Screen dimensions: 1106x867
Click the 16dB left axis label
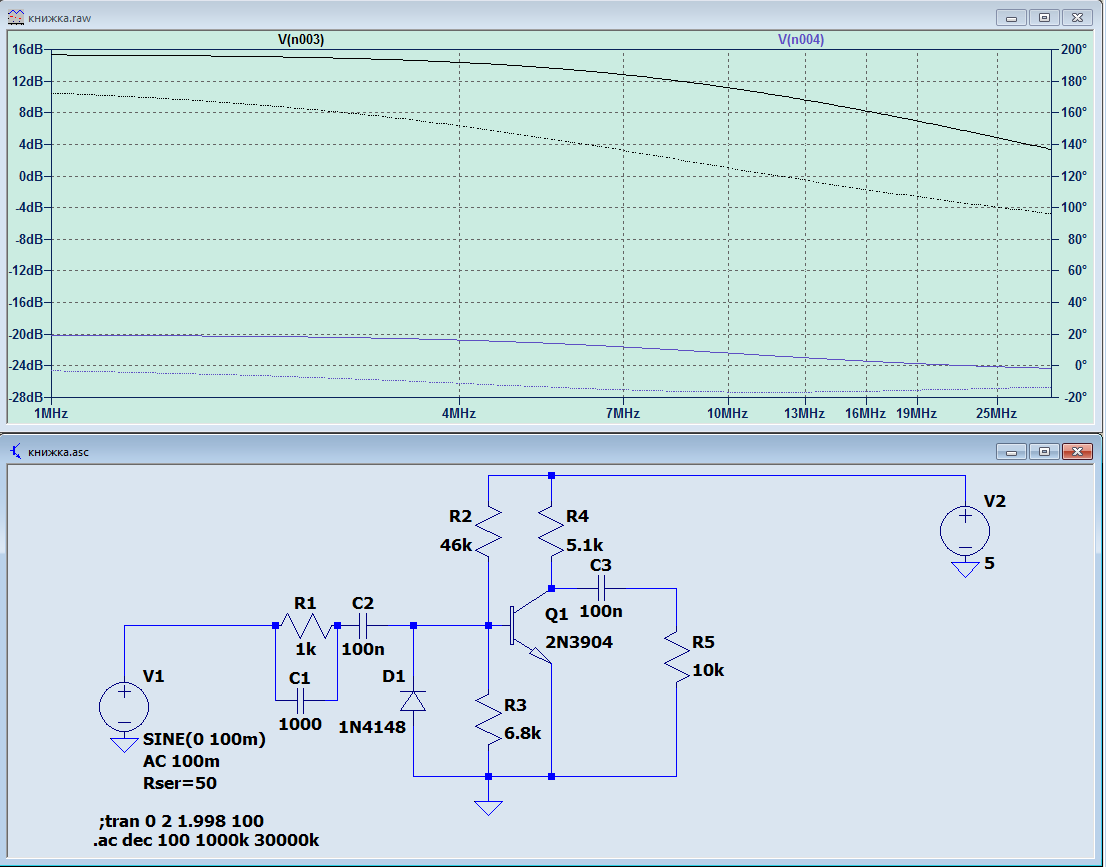point(28,49)
